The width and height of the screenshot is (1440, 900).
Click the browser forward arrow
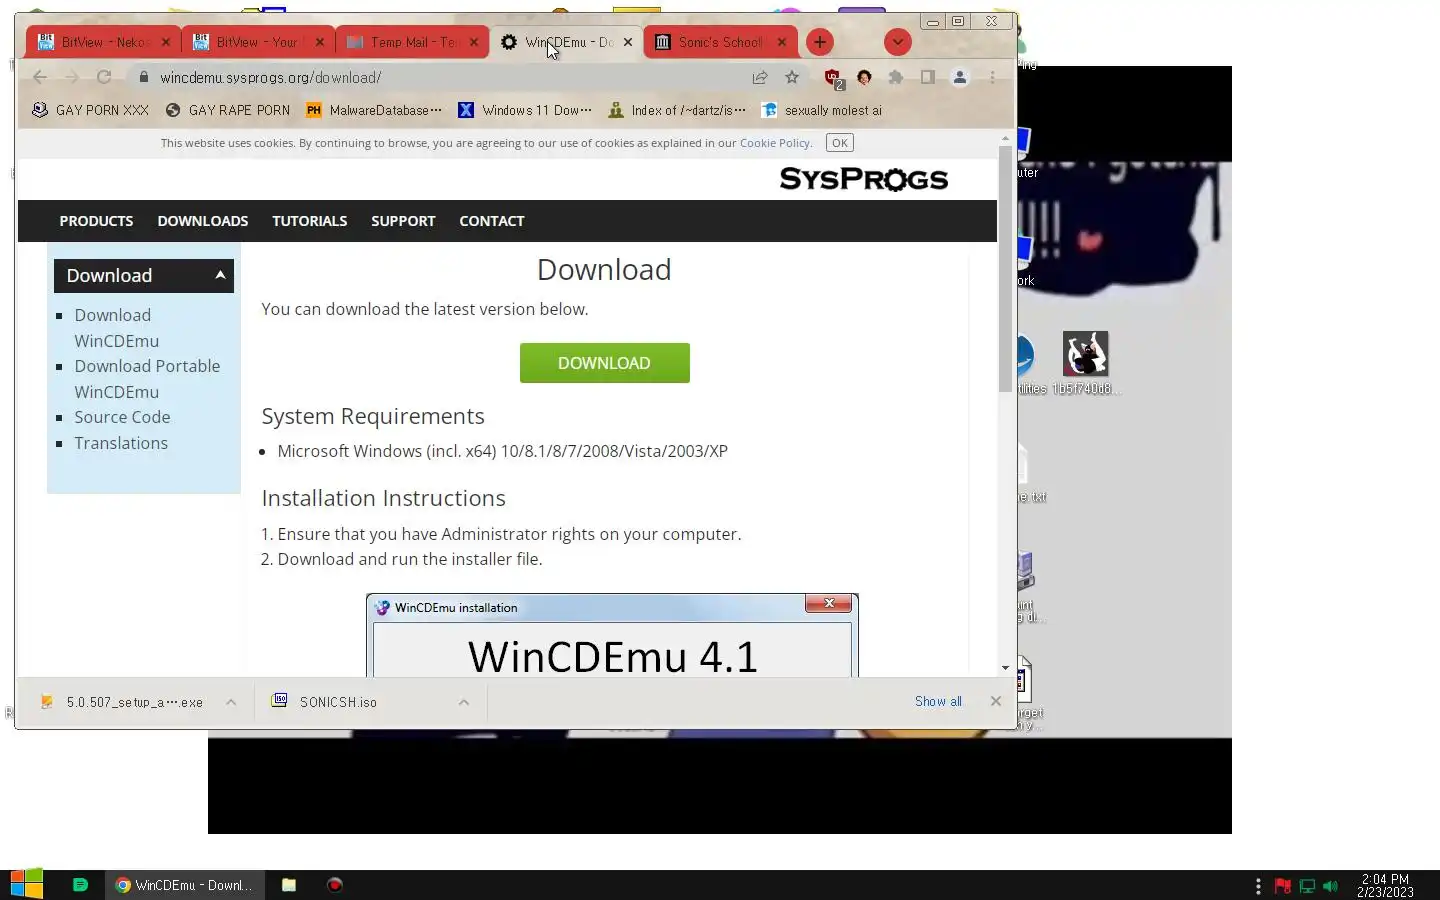pos(72,77)
